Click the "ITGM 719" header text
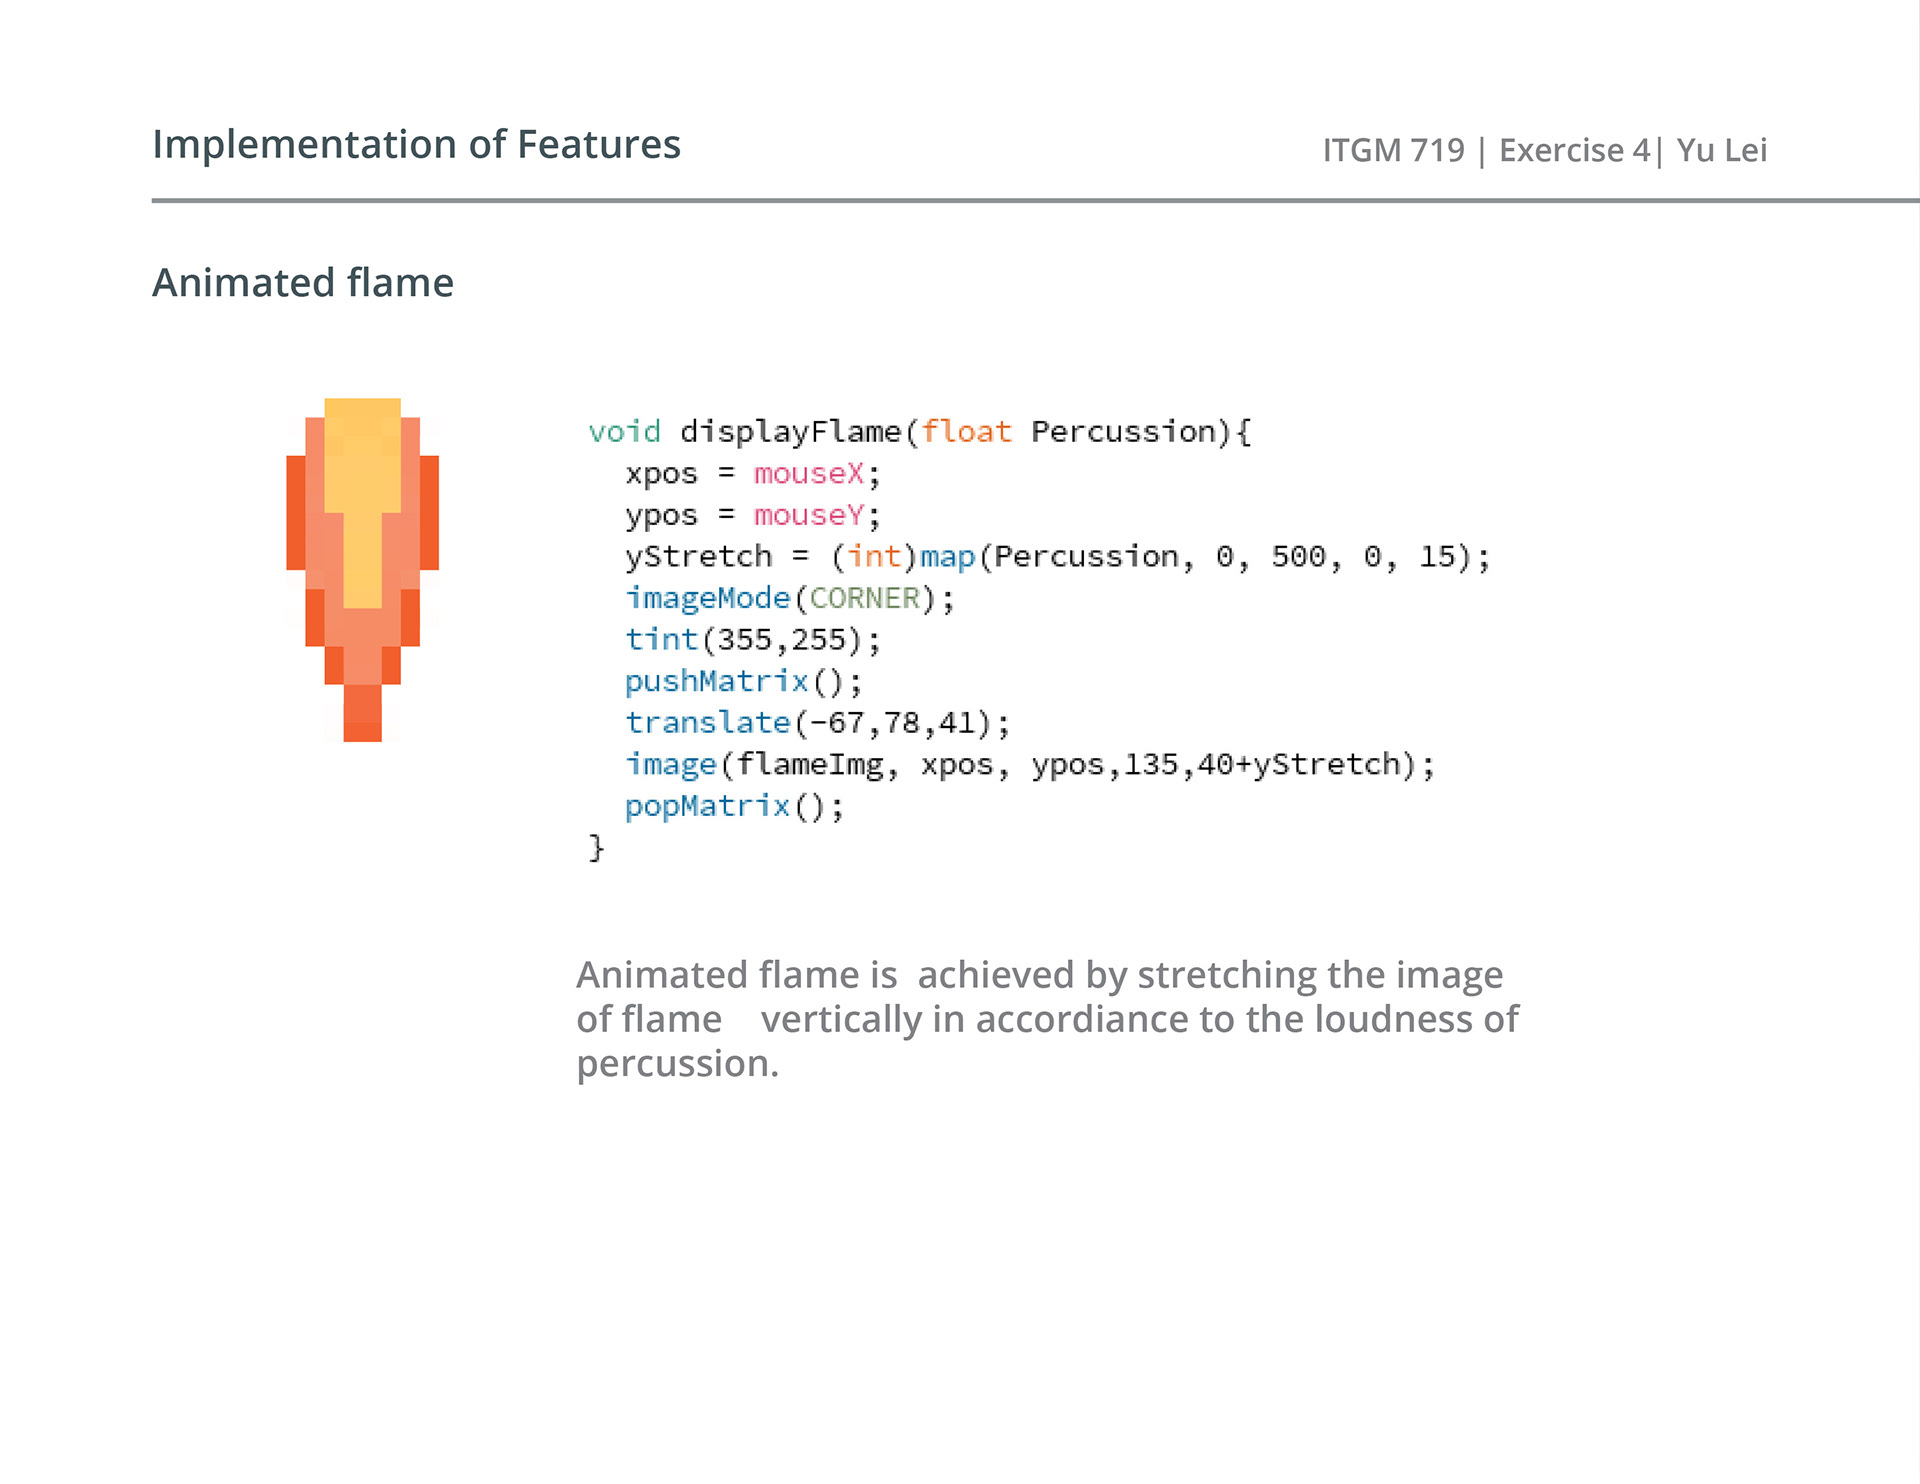 (x=1393, y=151)
